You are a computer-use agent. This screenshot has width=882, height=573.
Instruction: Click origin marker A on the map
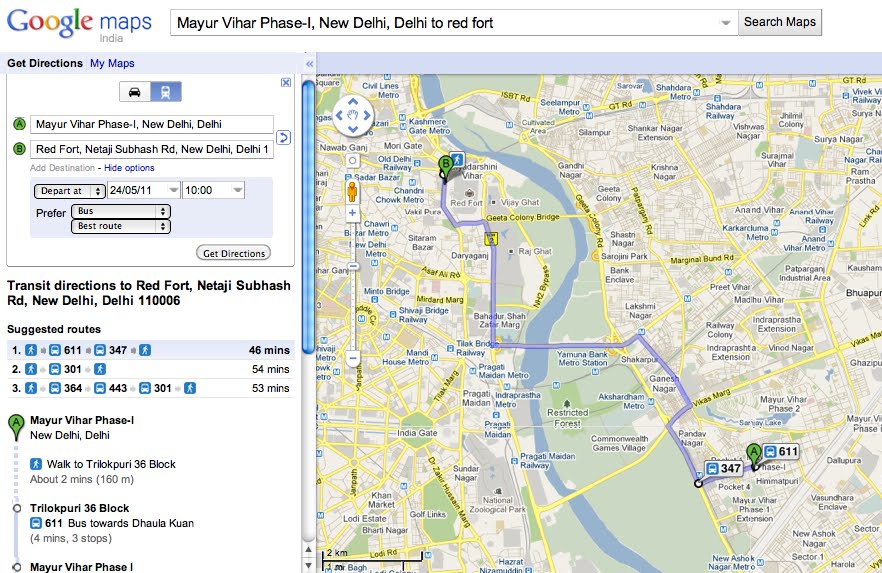754,456
